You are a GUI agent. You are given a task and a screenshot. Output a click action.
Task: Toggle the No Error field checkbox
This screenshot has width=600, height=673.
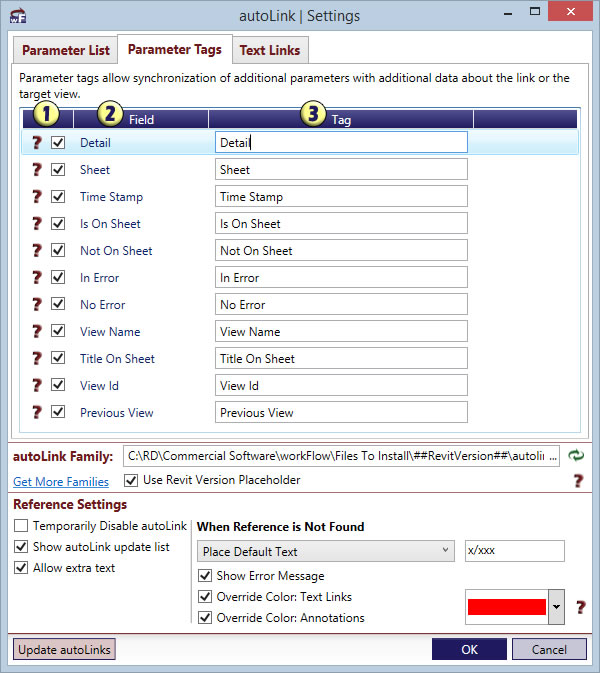pyautogui.click(x=58, y=305)
